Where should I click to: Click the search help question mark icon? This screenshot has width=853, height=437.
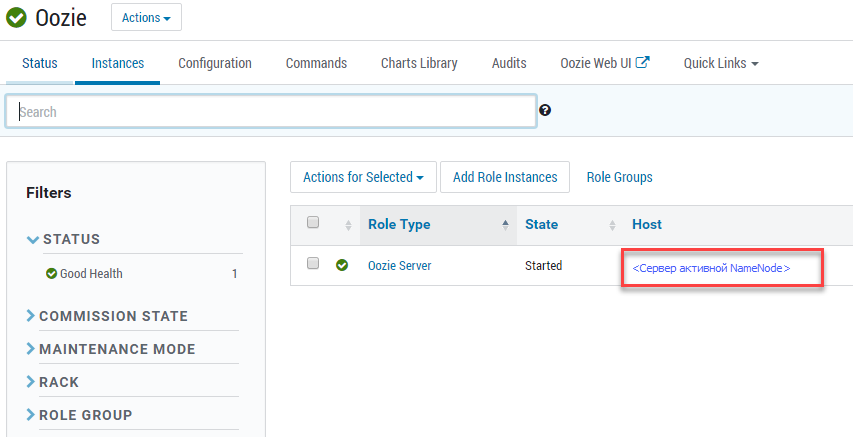click(x=545, y=111)
